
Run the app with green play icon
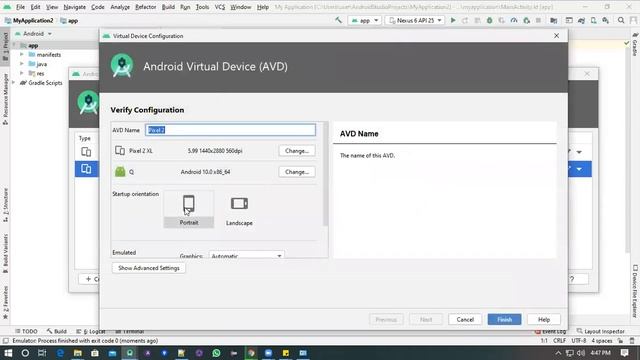(453, 20)
